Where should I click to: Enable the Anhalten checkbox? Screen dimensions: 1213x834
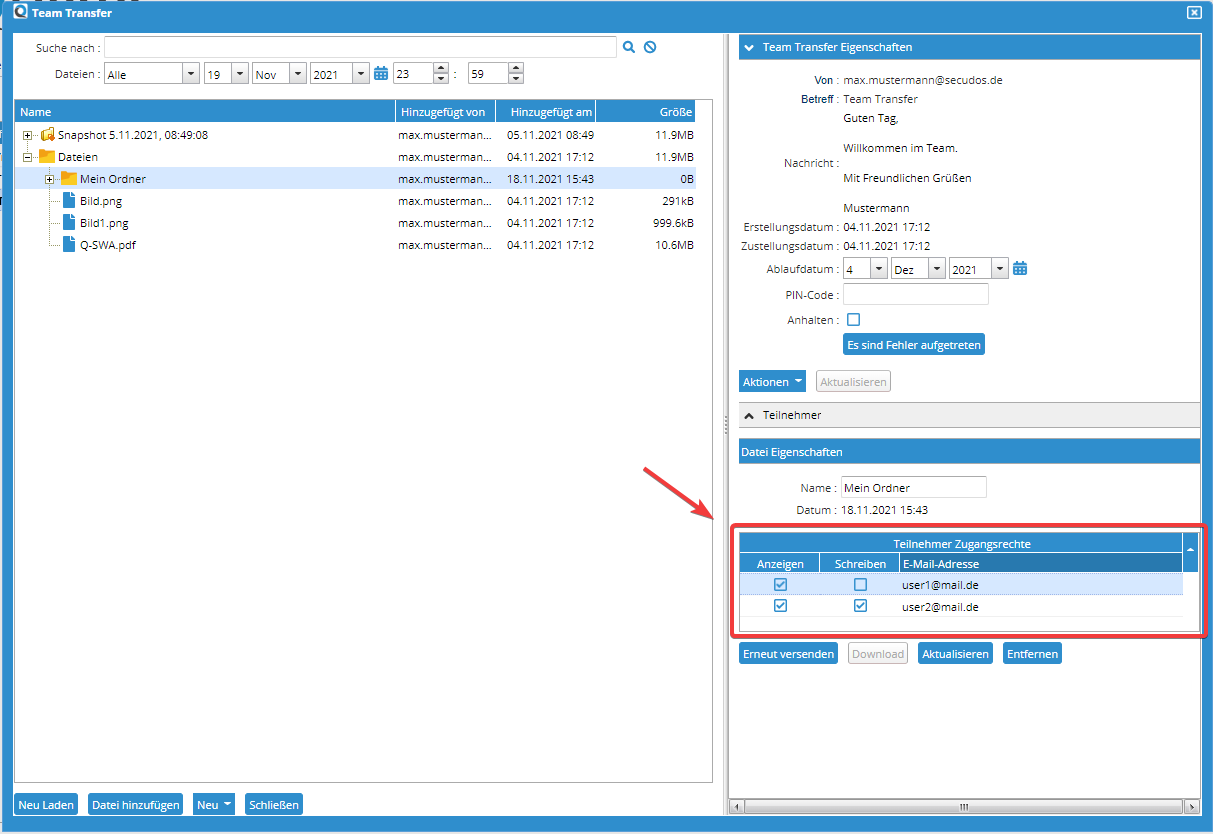point(853,320)
